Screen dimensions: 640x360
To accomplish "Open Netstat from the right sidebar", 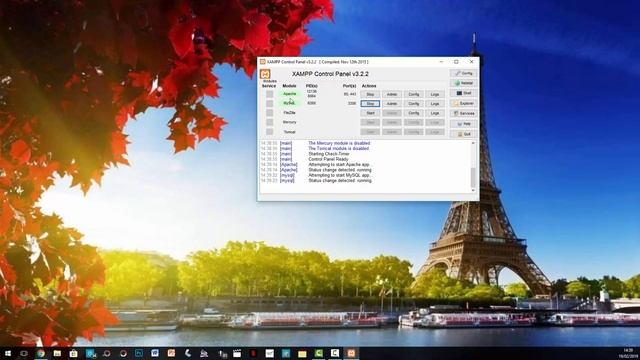I will 464,83.
